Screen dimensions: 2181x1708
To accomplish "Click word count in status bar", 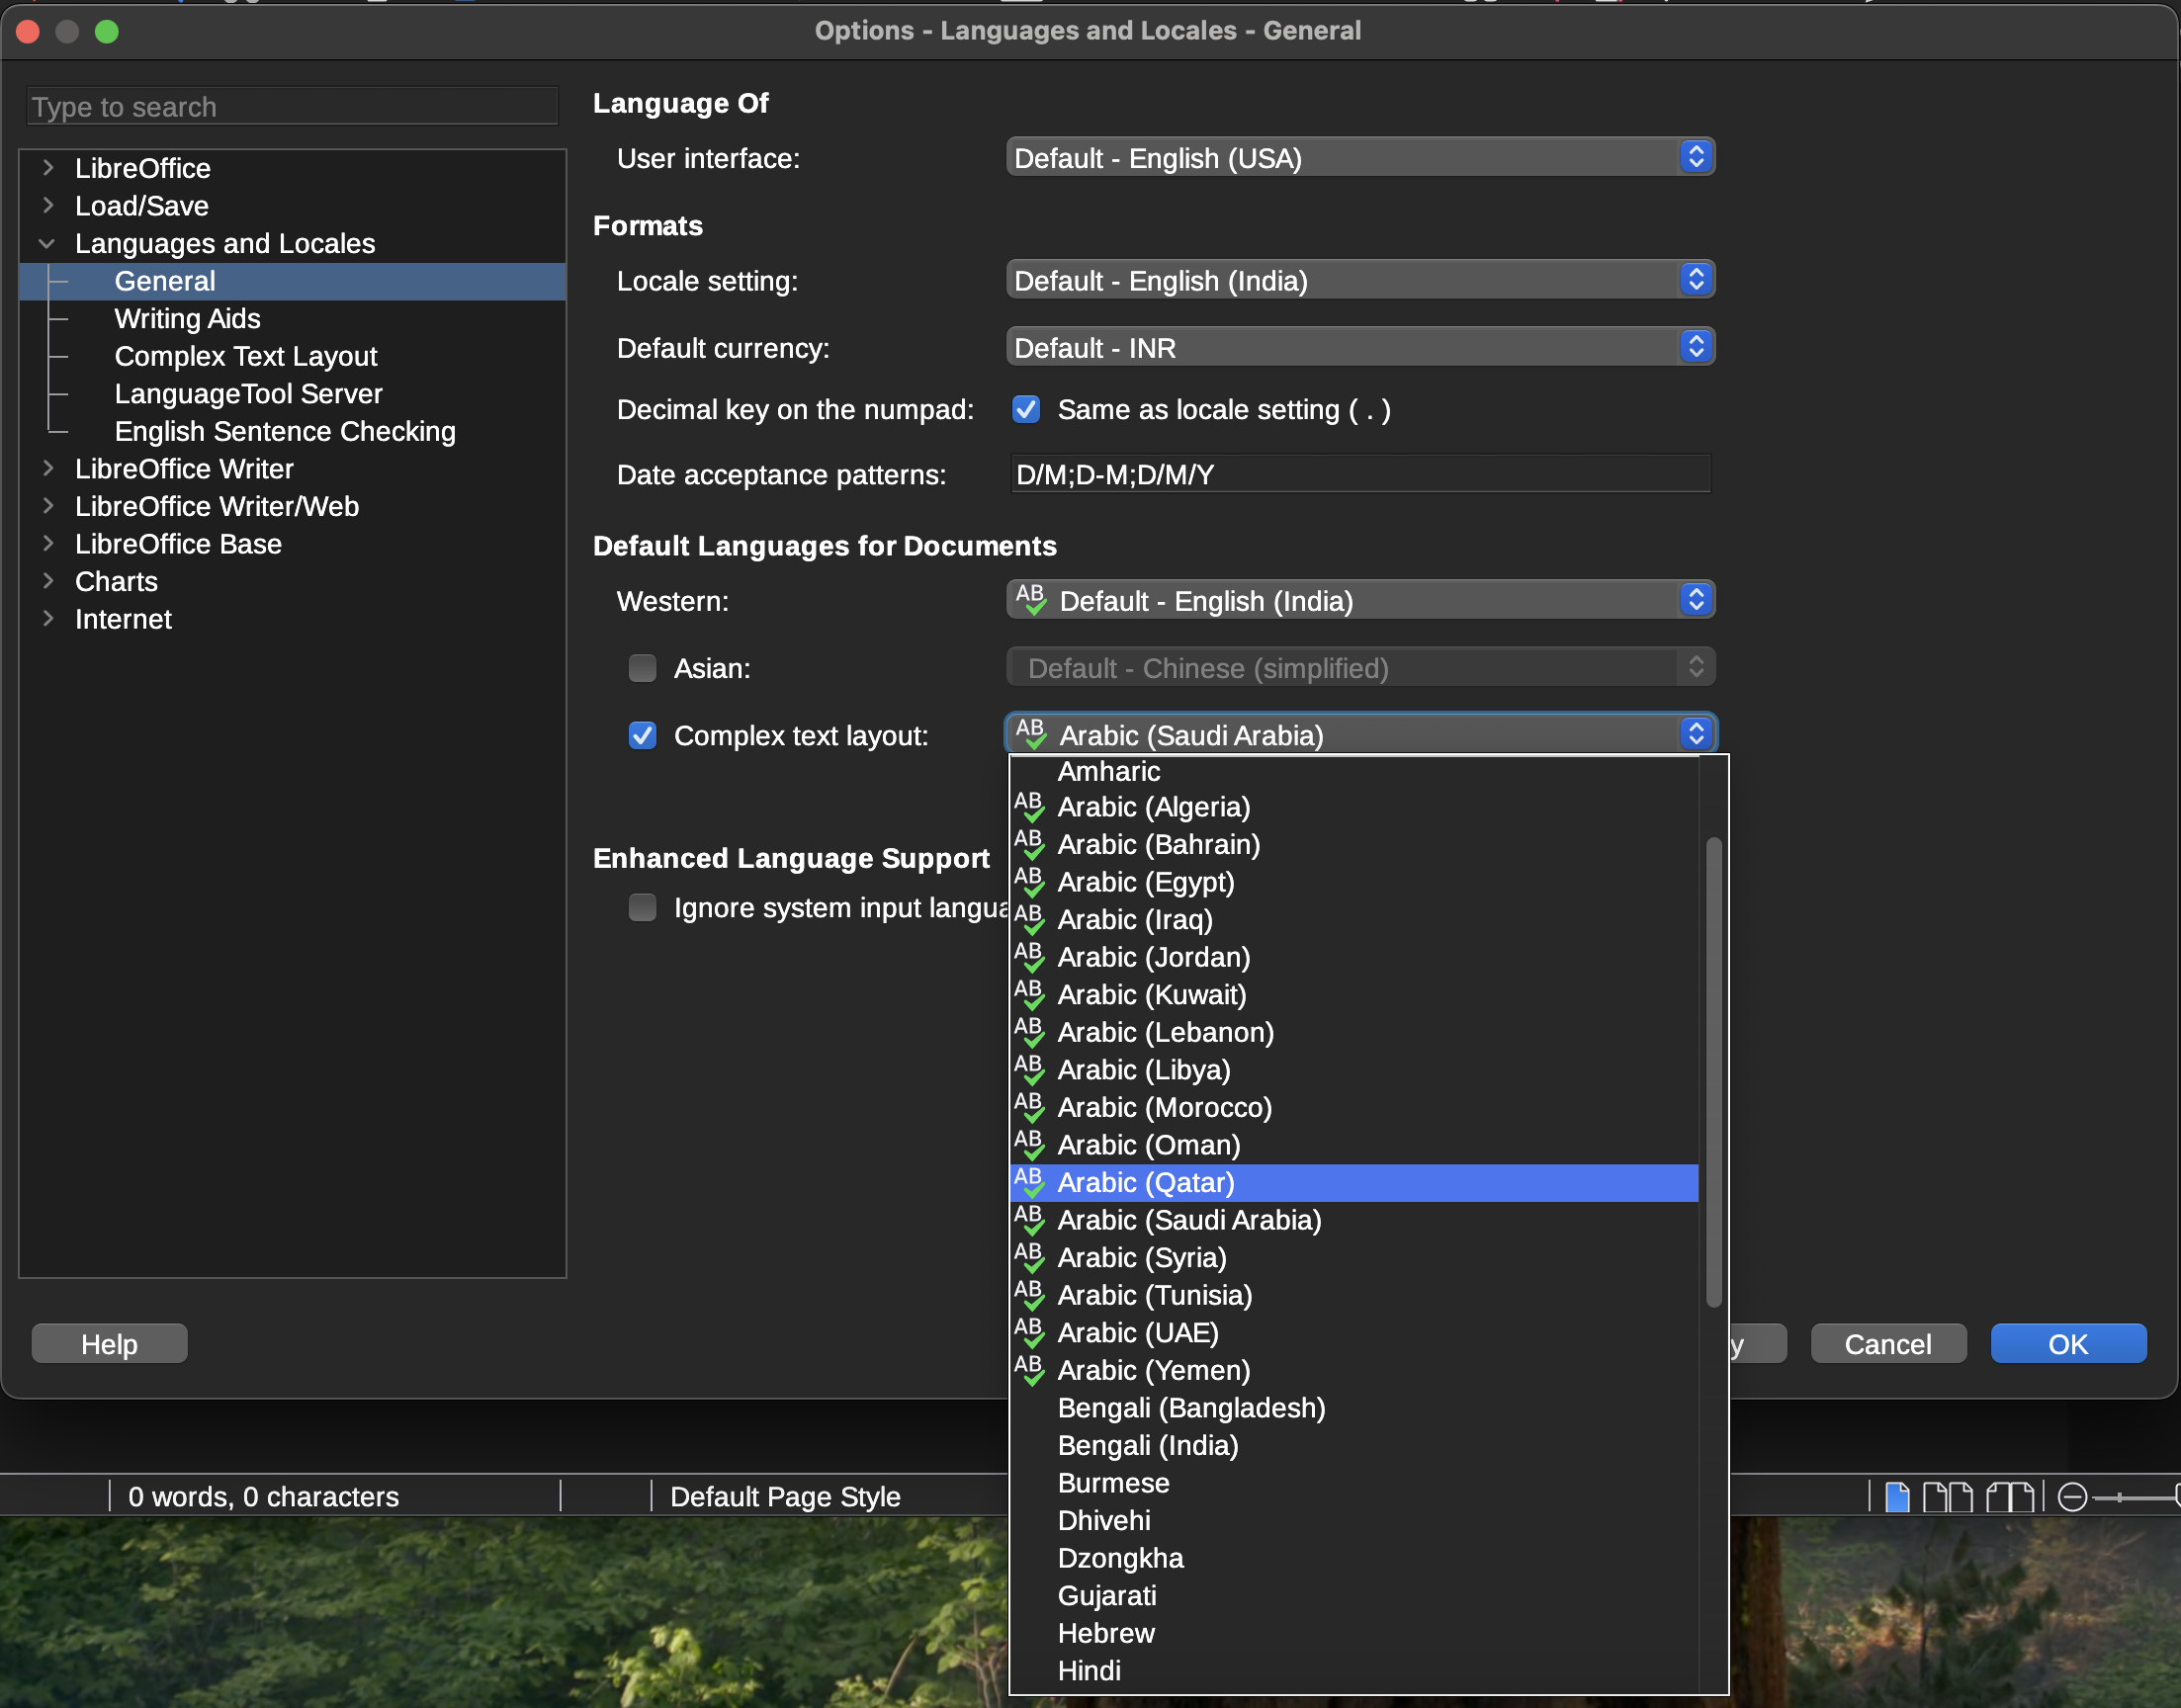I will (x=263, y=1497).
